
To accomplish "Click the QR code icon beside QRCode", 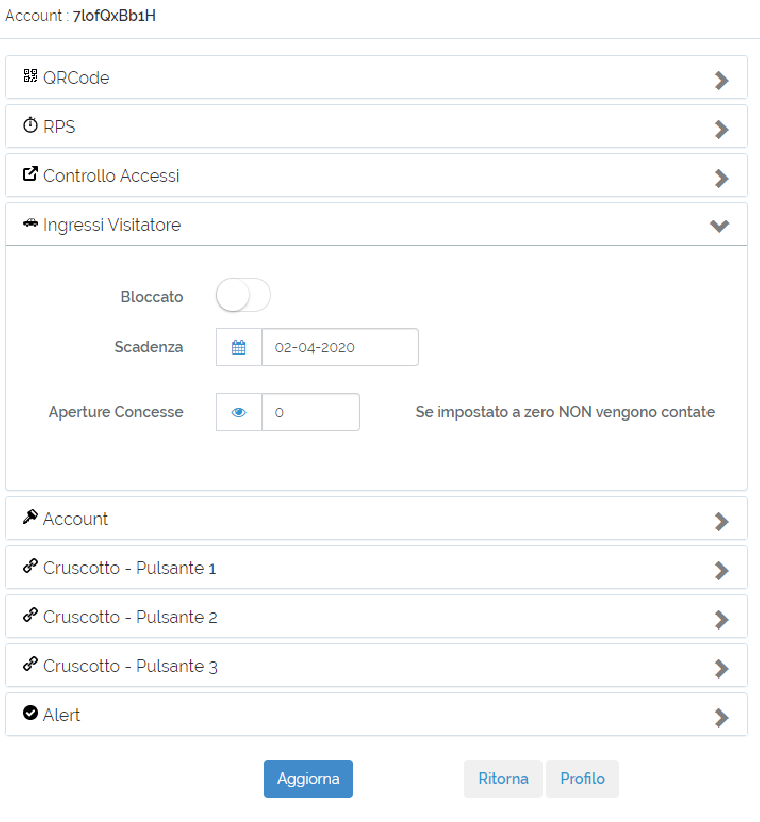I will click(x=30, y=76).
